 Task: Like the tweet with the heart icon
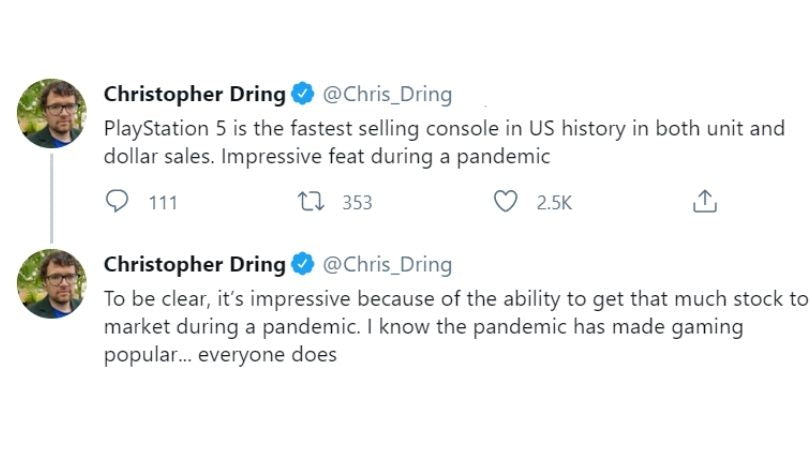click(507, 202)
